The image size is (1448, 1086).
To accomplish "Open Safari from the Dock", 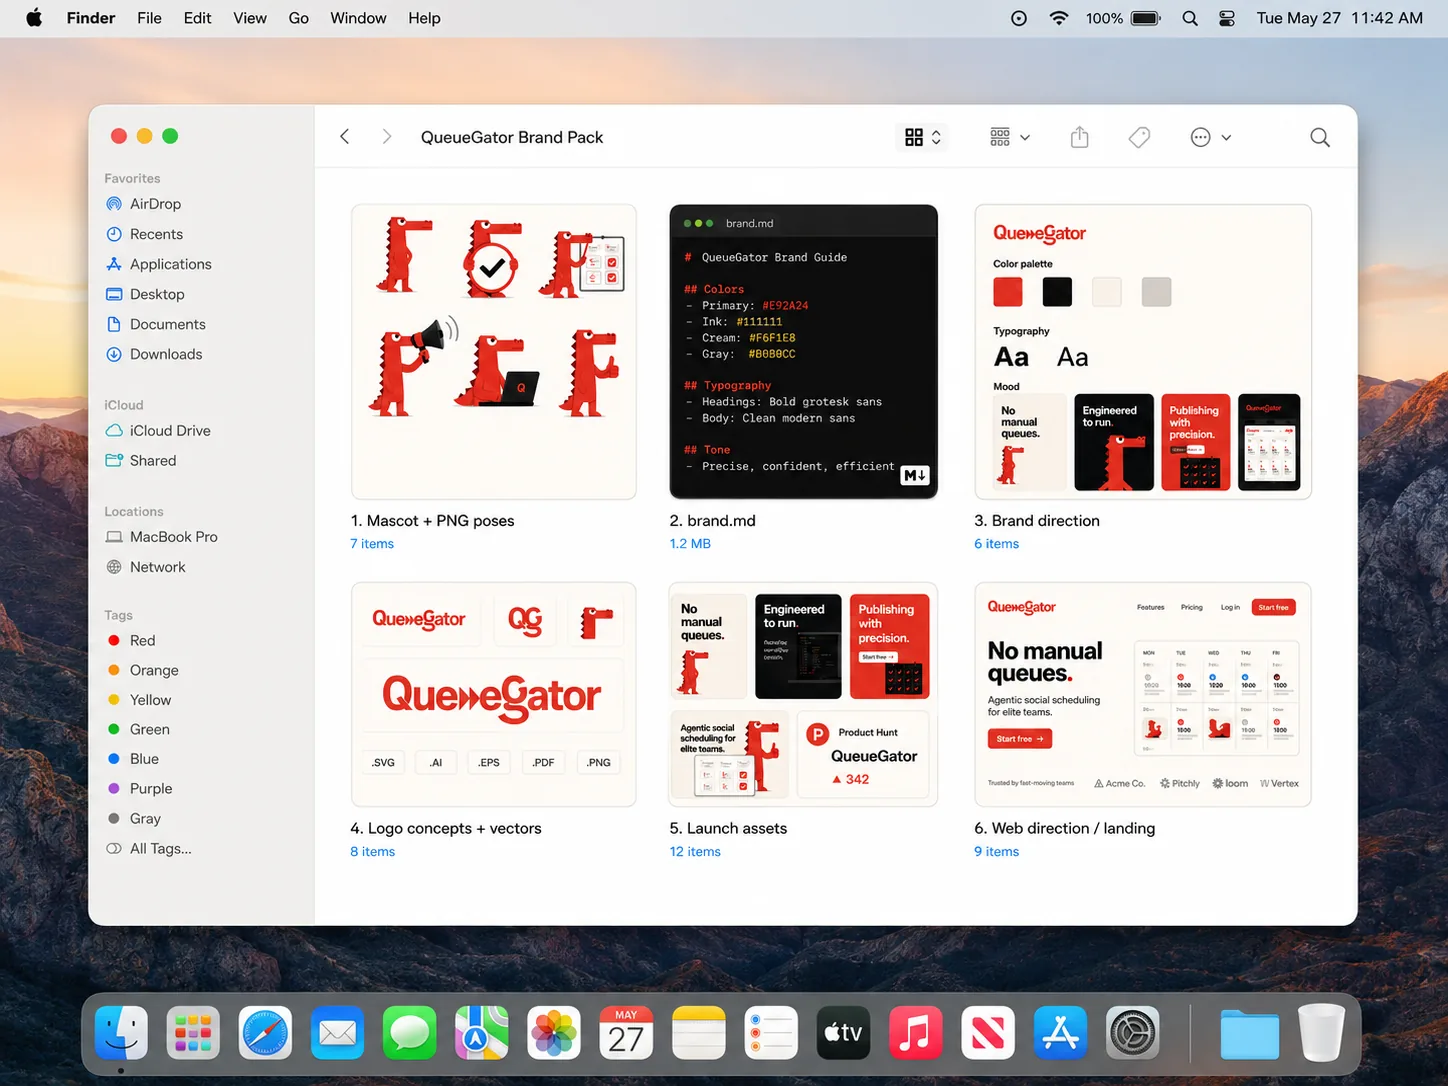I will pyautogui.click(x=265, y=1033).
